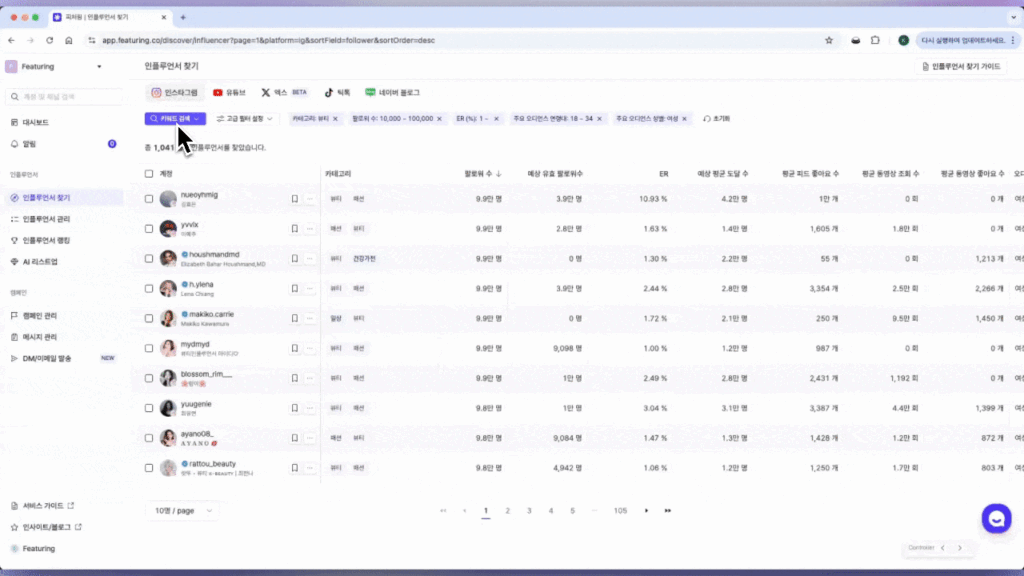Go to the last page arrow
Viewport: 1024px width, 576px height.
pyautogui.click(x=667, y=511)
